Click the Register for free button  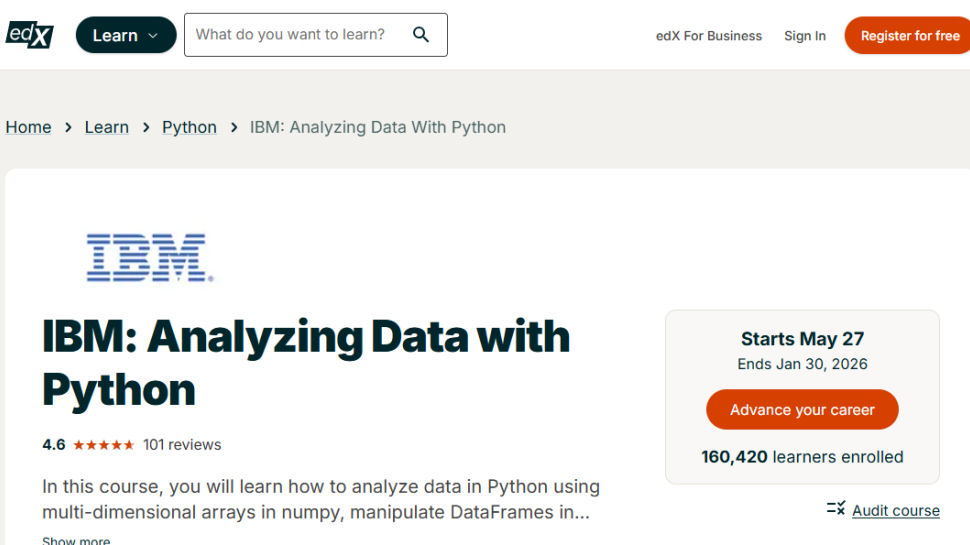click(908, 35)
